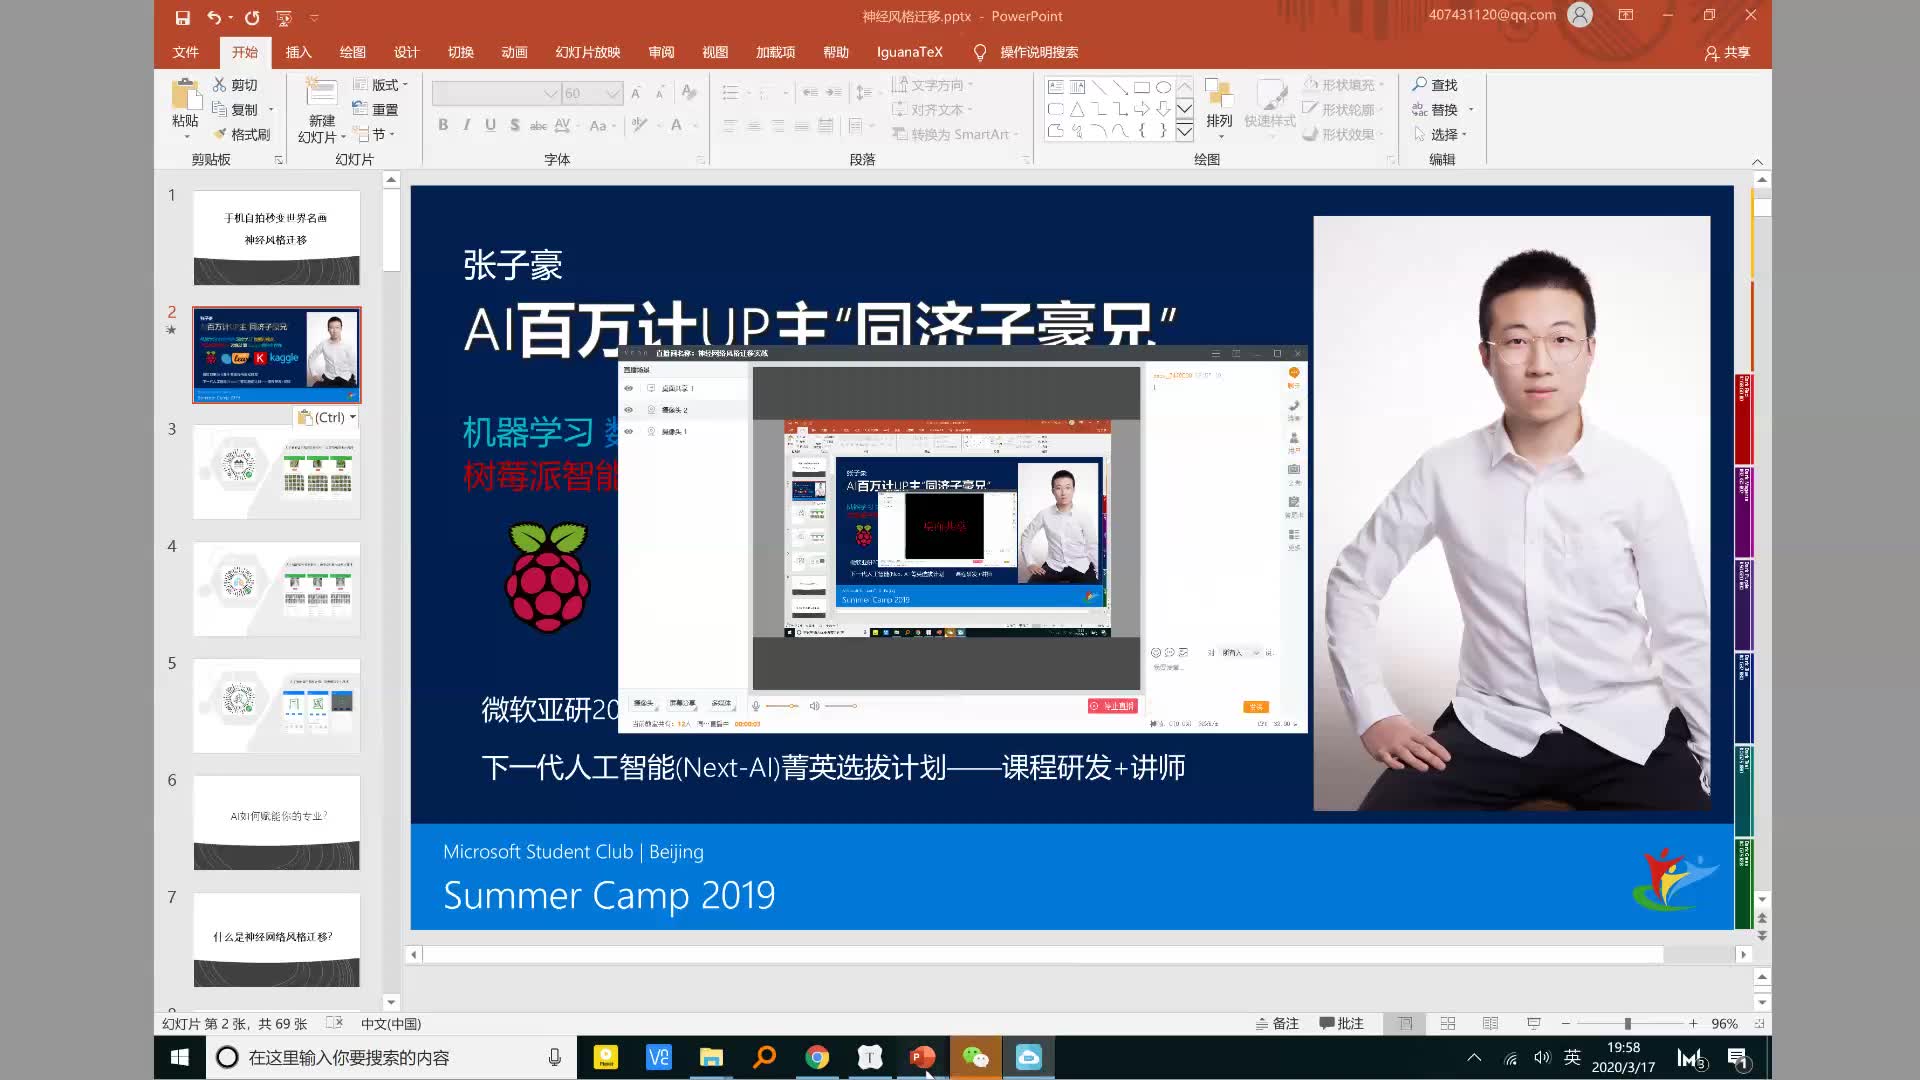
Task: Toggle the 批注 comments pane
Action: click(1342, 1024)
